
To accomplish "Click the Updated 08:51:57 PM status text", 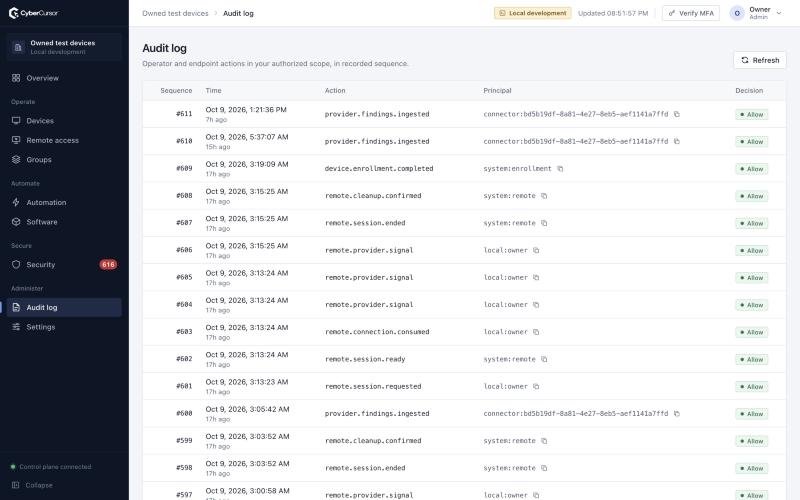I will (x=613, y=13).
